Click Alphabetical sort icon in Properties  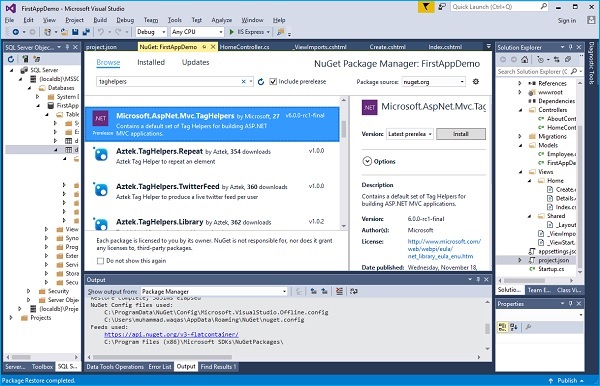click(514, 327)
